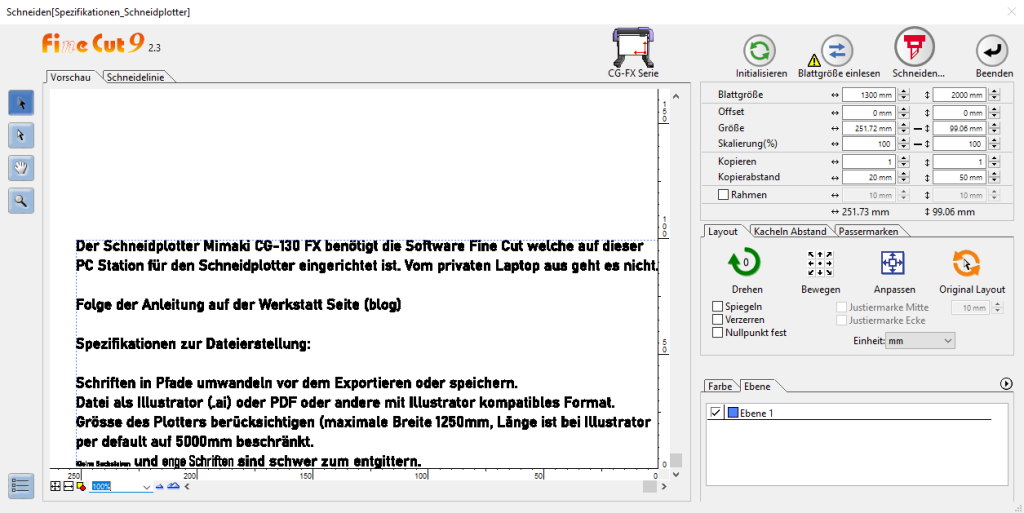Switch to the Schneidelinie tab
Viewport: 1024px width, 513px height.
coord(136,77)
